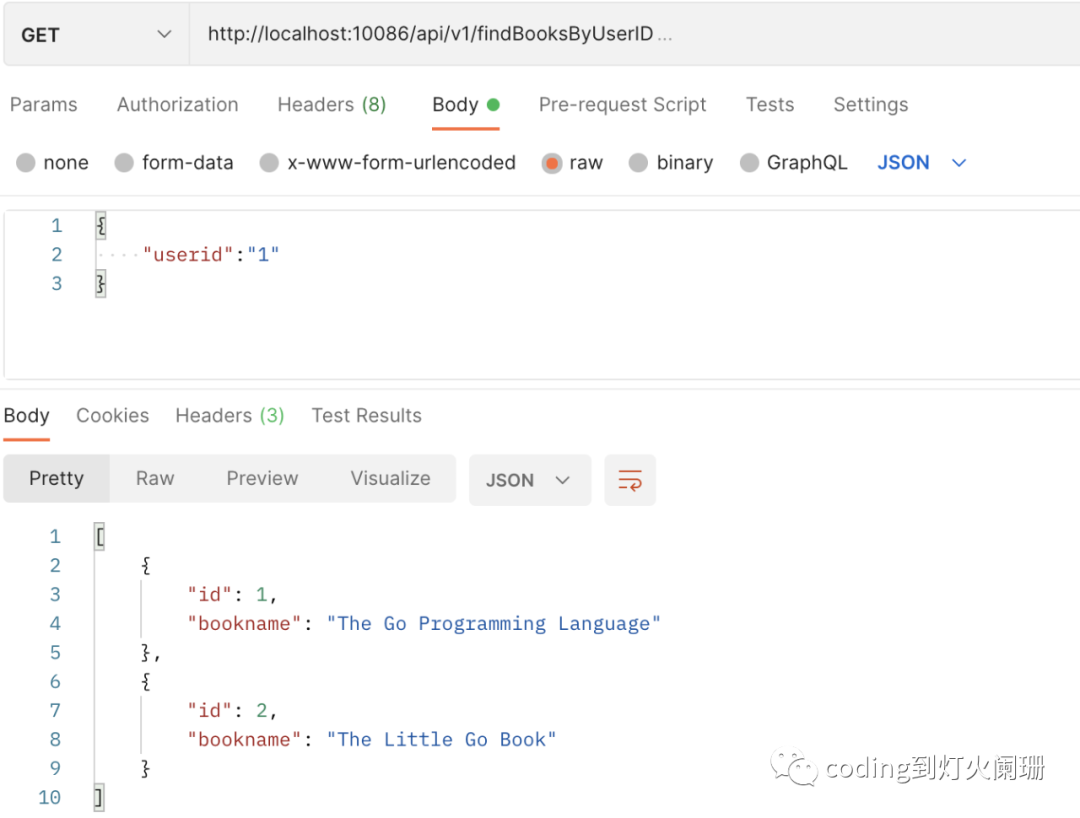
Task: Click the wrap lines icon in response toolbar
Action: 630,480
